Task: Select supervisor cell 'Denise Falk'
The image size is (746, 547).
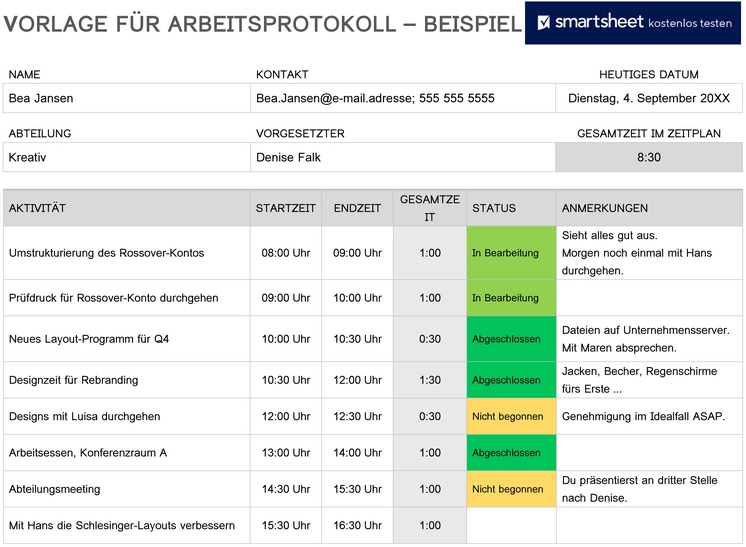Action: click(x=402, y=157)
